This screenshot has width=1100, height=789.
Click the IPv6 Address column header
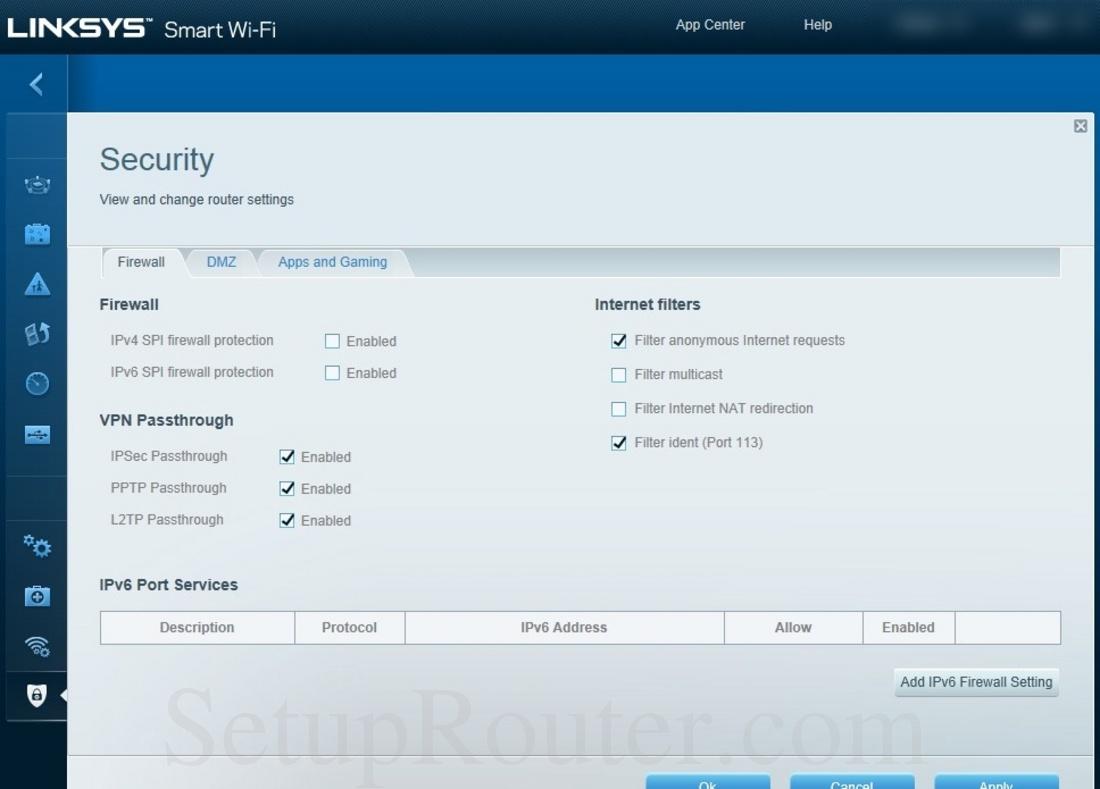564,628
